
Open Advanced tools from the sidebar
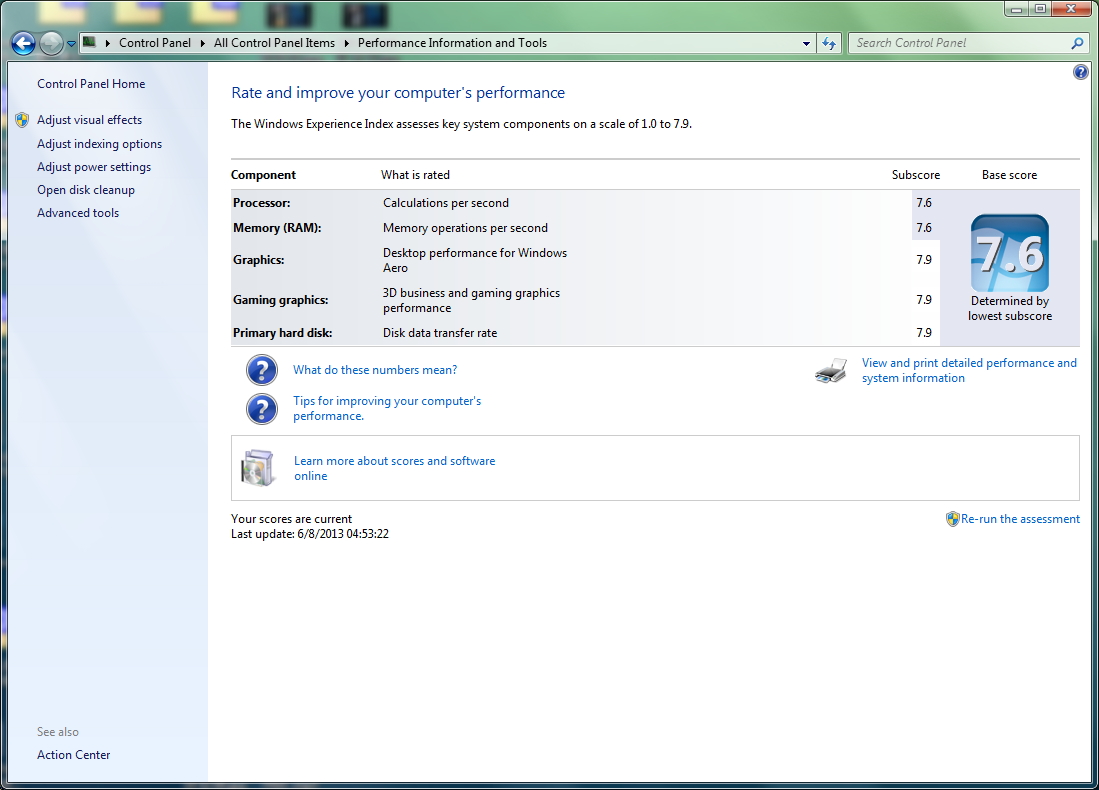[78, 213]
